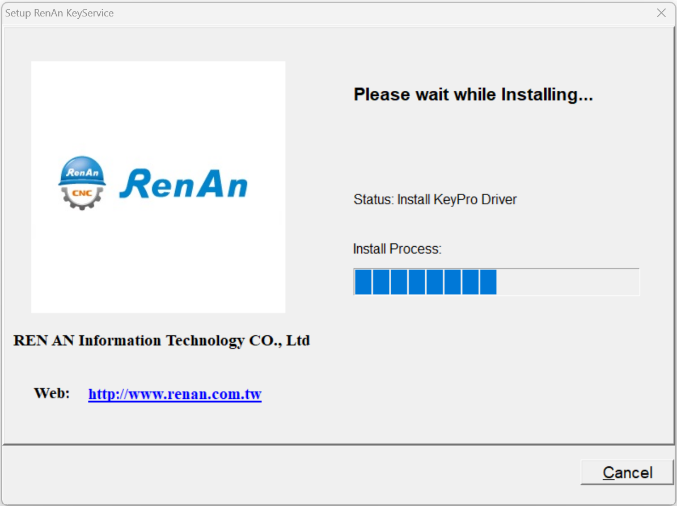Click the Install Process progress bar

[x=496, y=281]
